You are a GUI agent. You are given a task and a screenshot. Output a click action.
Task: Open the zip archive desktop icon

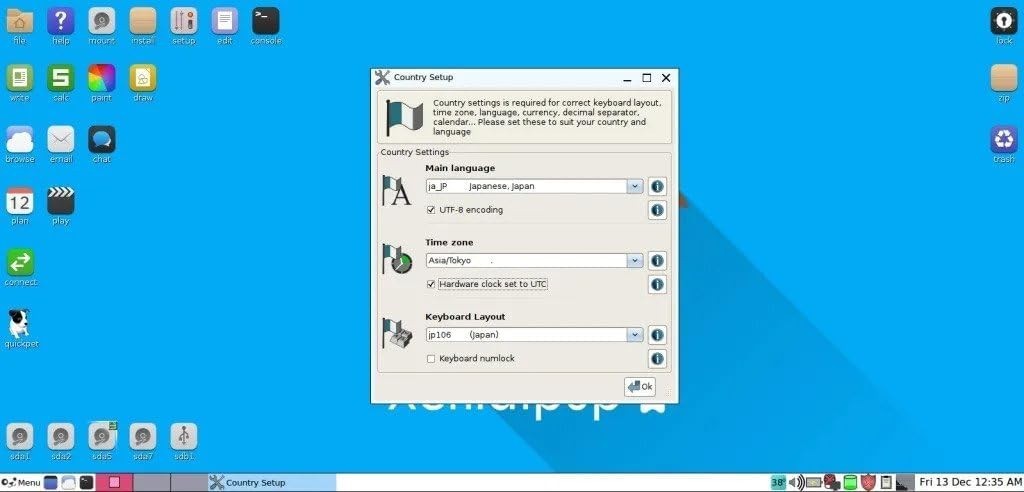[x=1004, y=78]
